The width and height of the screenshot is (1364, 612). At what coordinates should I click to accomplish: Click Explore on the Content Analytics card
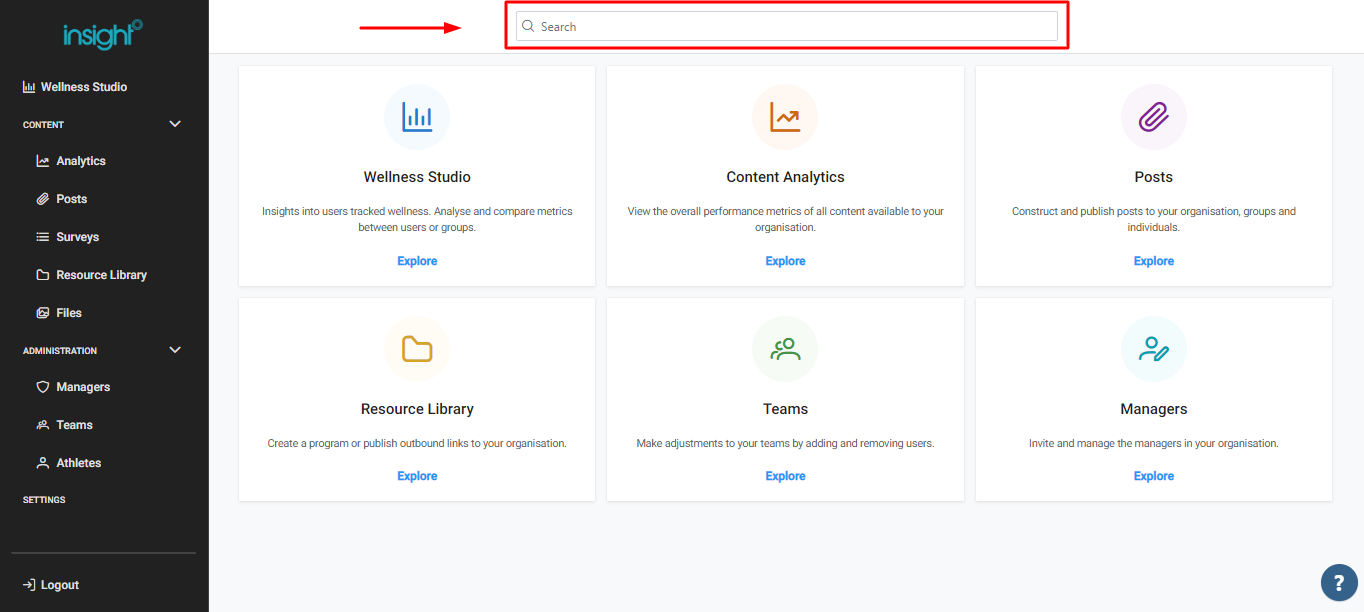pyautogui.click(x=785, y=261)
